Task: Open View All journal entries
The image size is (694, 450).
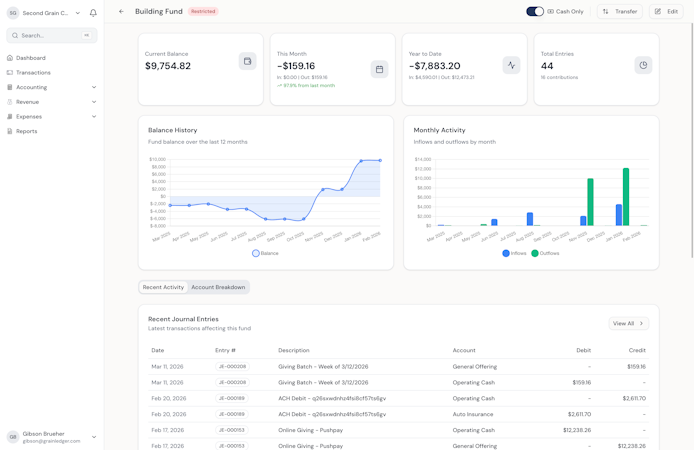Action: (628, 323)
